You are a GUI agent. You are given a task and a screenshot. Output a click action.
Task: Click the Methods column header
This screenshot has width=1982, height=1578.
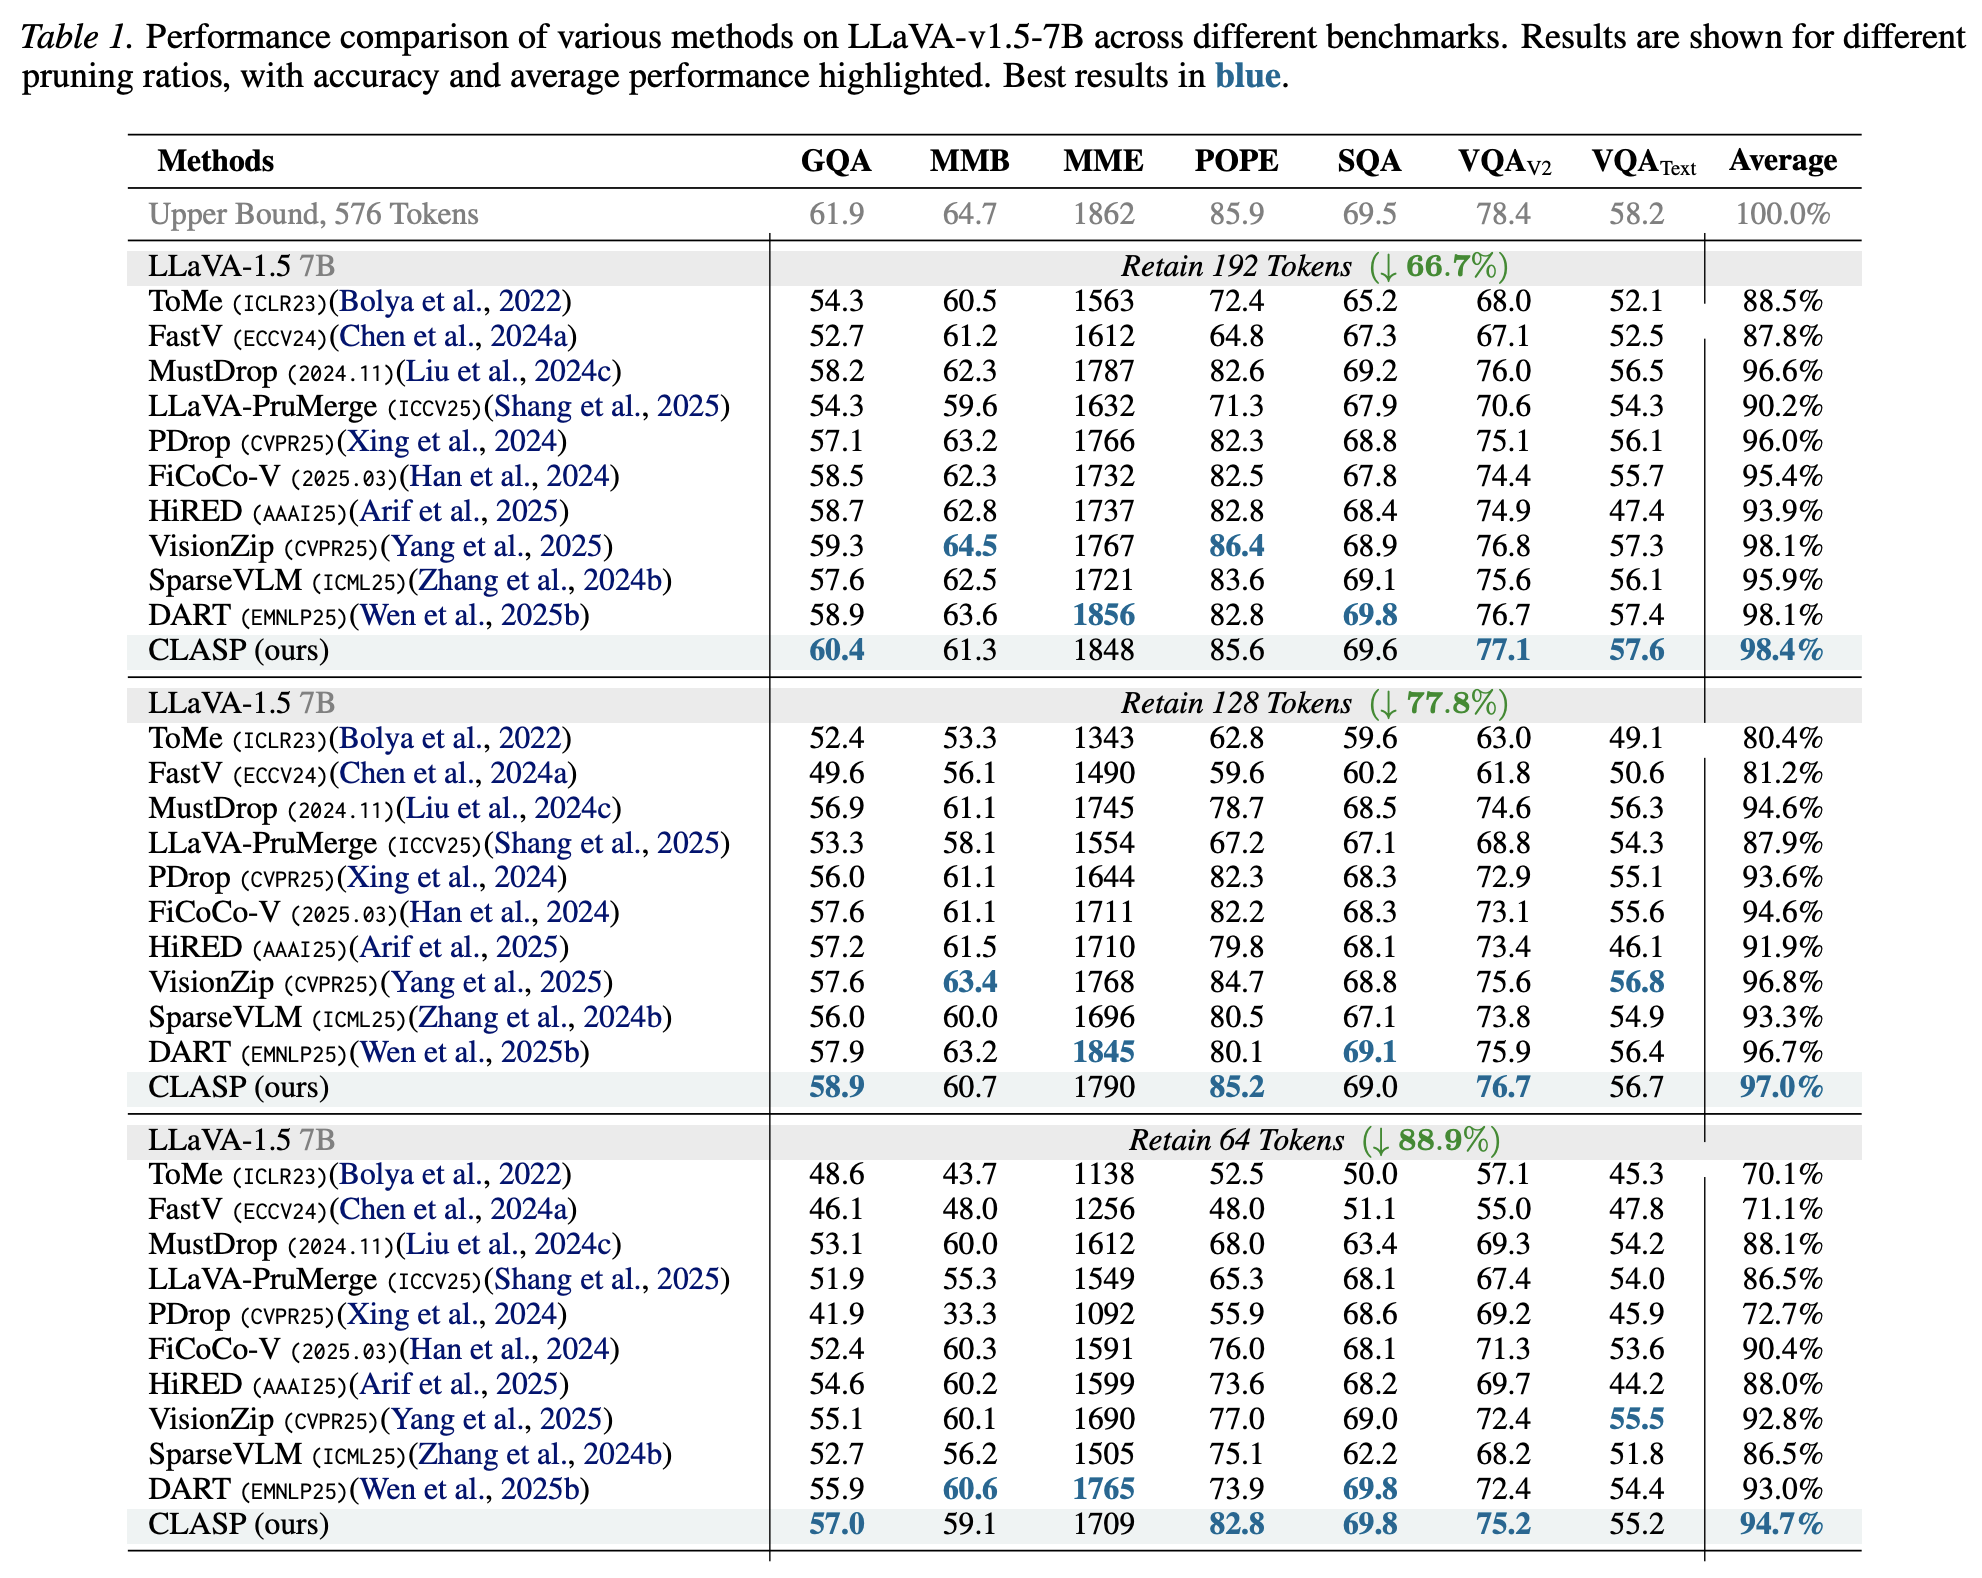[216, 161]
